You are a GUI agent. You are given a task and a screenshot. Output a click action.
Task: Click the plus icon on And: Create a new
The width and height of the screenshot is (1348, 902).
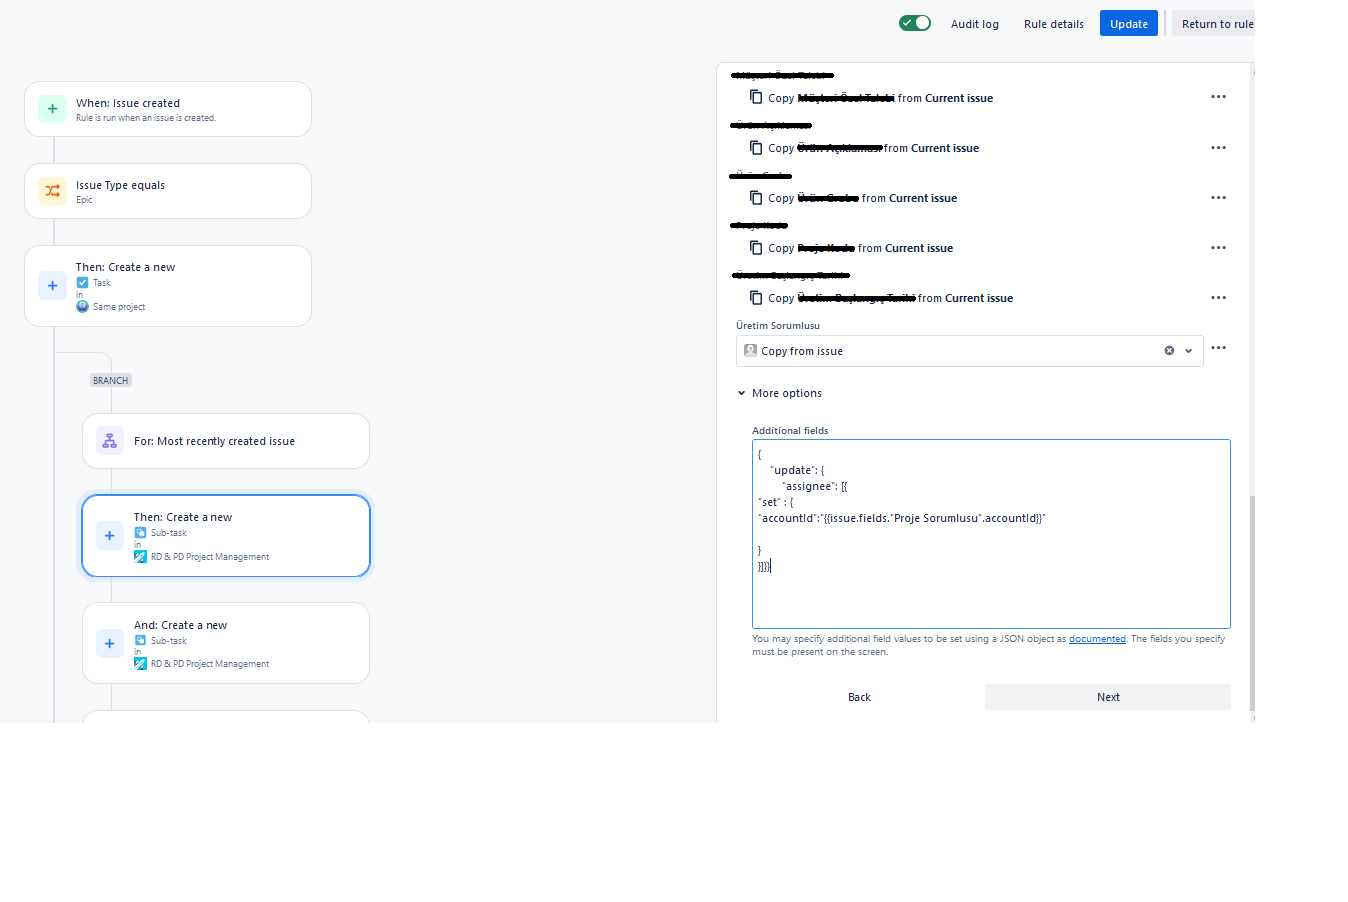110,643
